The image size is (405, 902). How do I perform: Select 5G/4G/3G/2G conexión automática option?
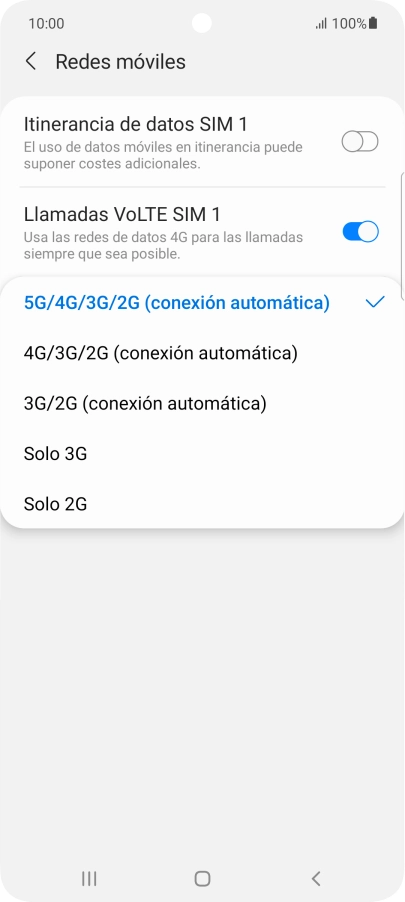click(202, 303)
